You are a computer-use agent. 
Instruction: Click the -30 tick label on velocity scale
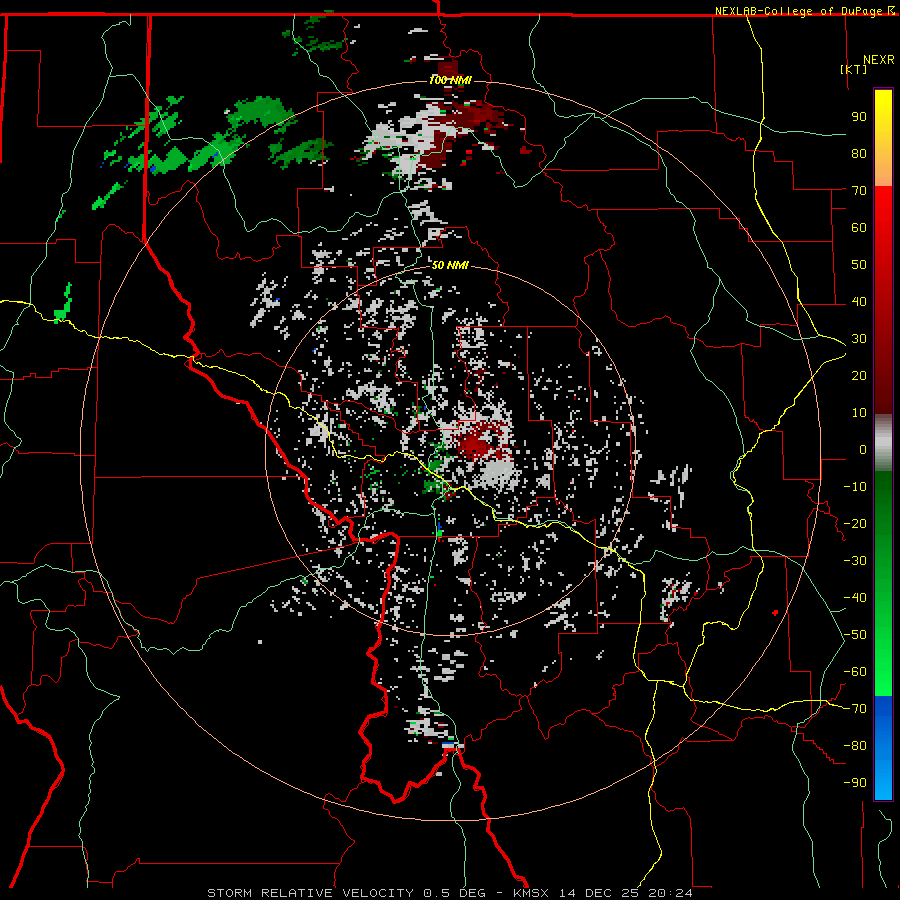(855, 561)
